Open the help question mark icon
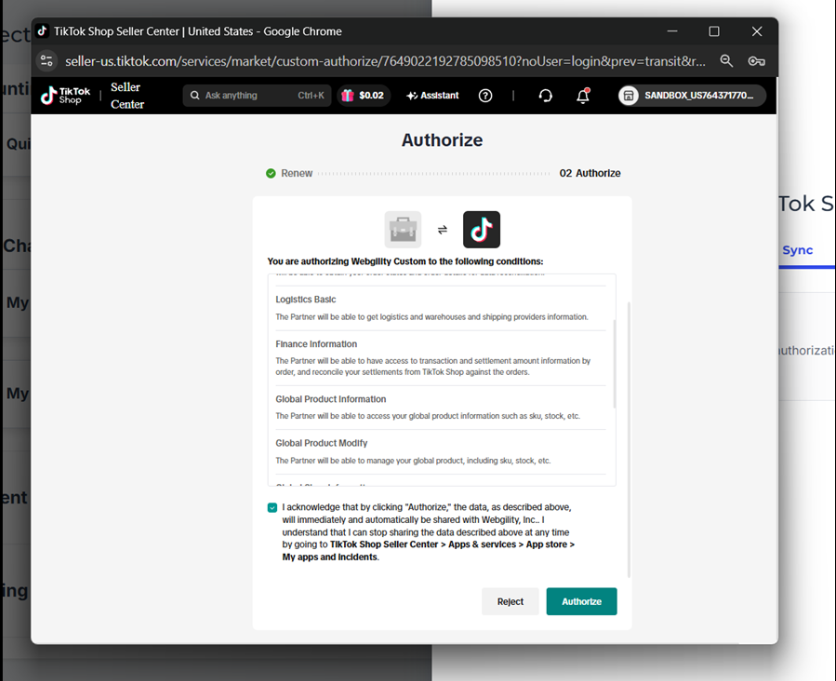836x681 pixels. click(485, 95)
